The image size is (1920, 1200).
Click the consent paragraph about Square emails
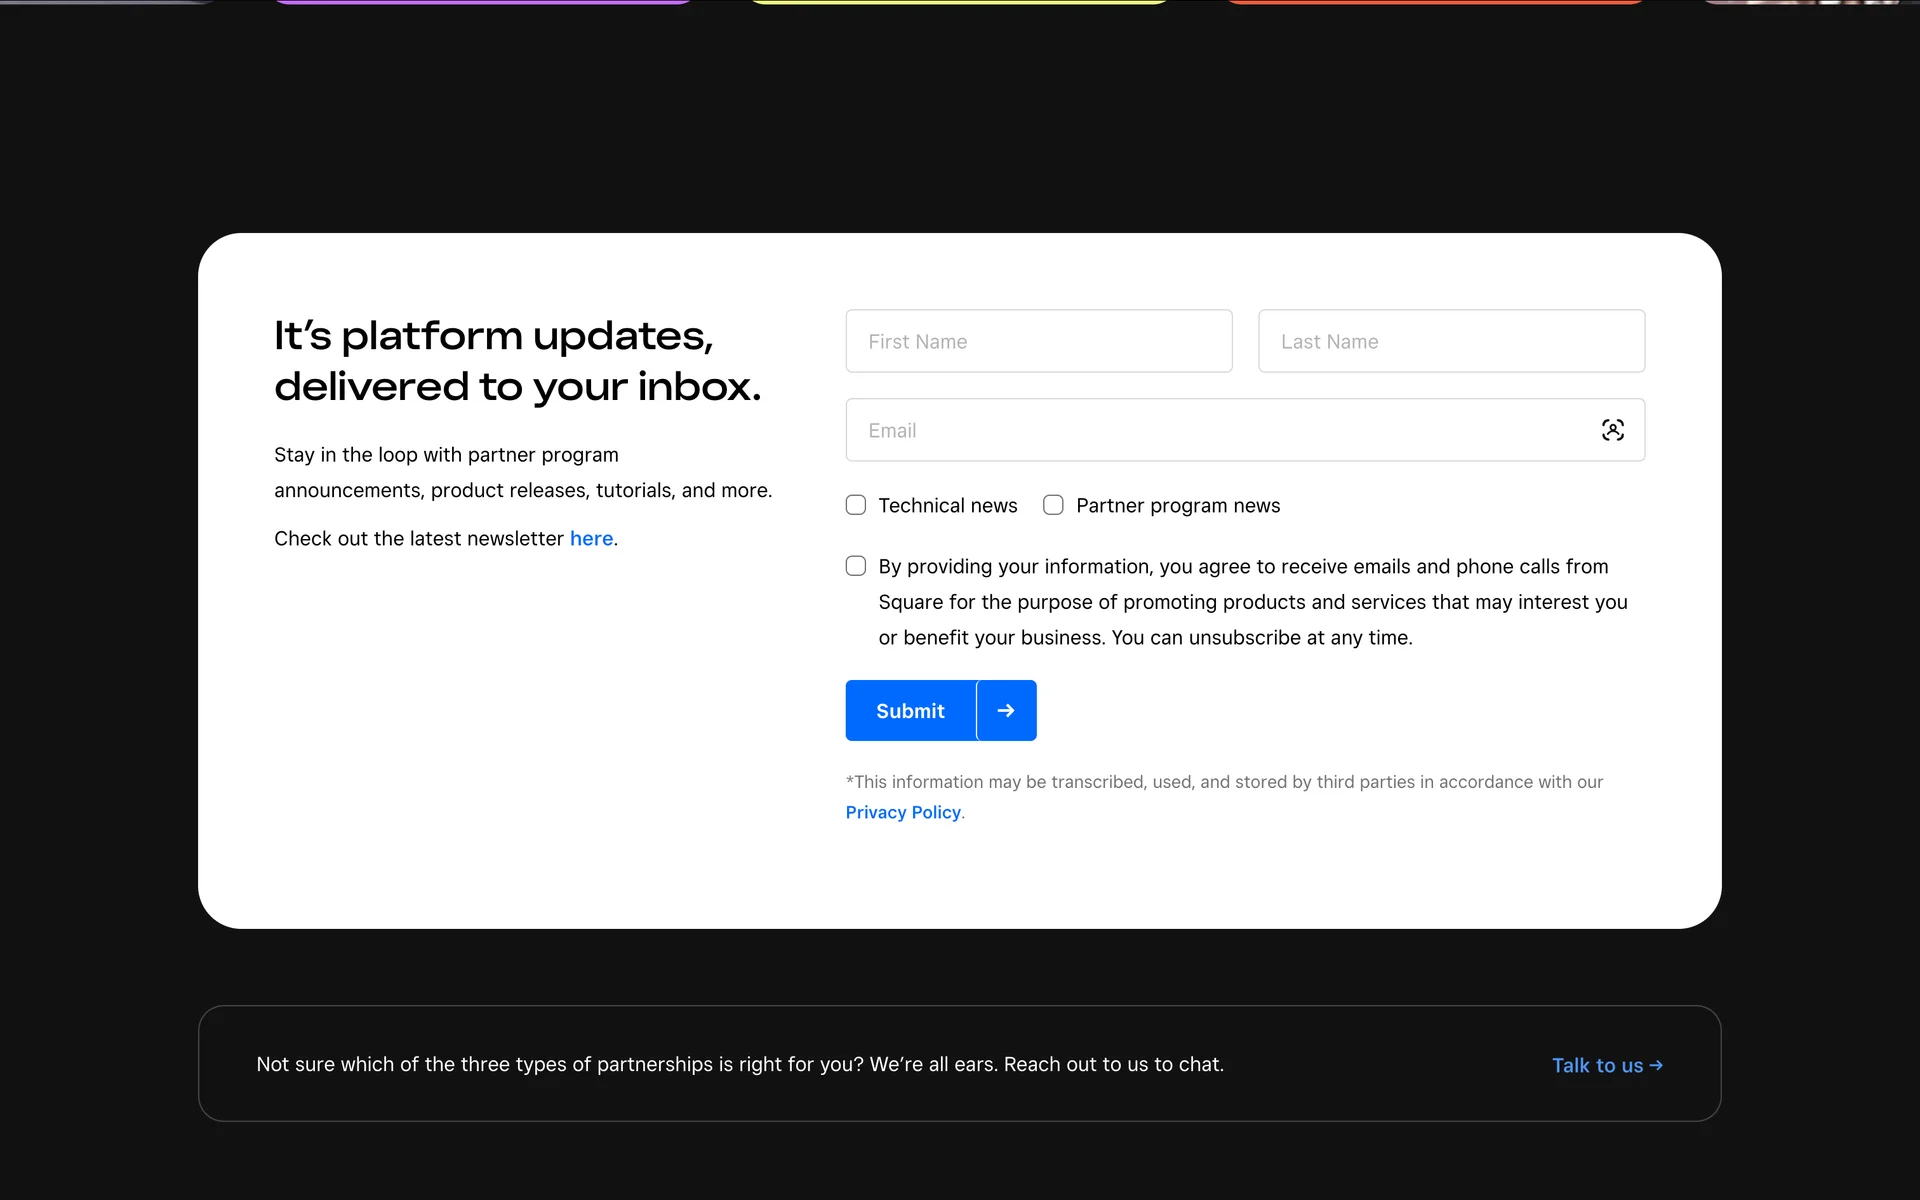pyautogui.click(x=1252, y=602)
